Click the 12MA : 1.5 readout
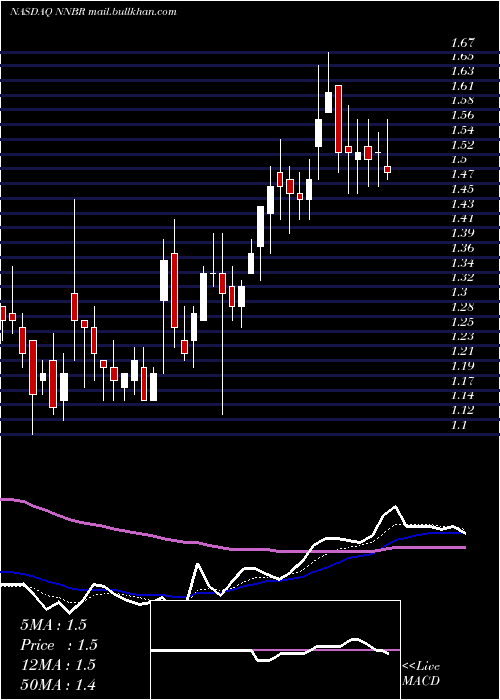 pos(58,664)
